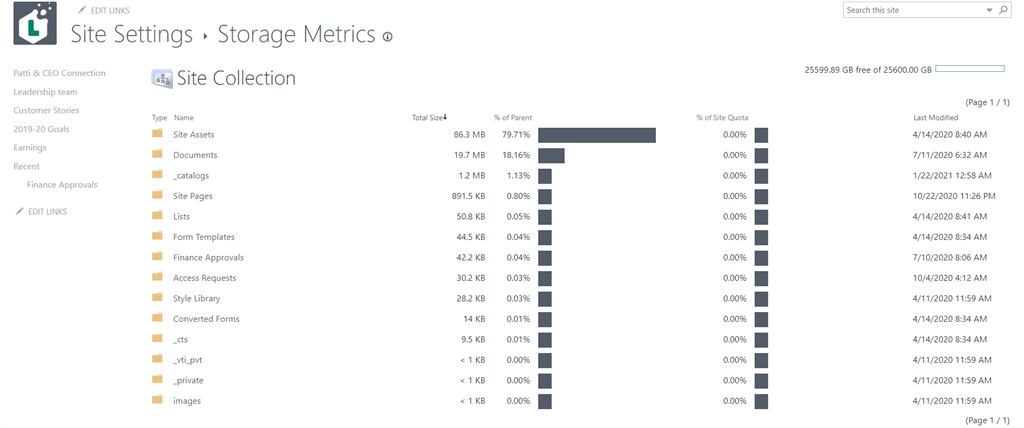Sort by the Total Size column header

click(x=429, y=118)
